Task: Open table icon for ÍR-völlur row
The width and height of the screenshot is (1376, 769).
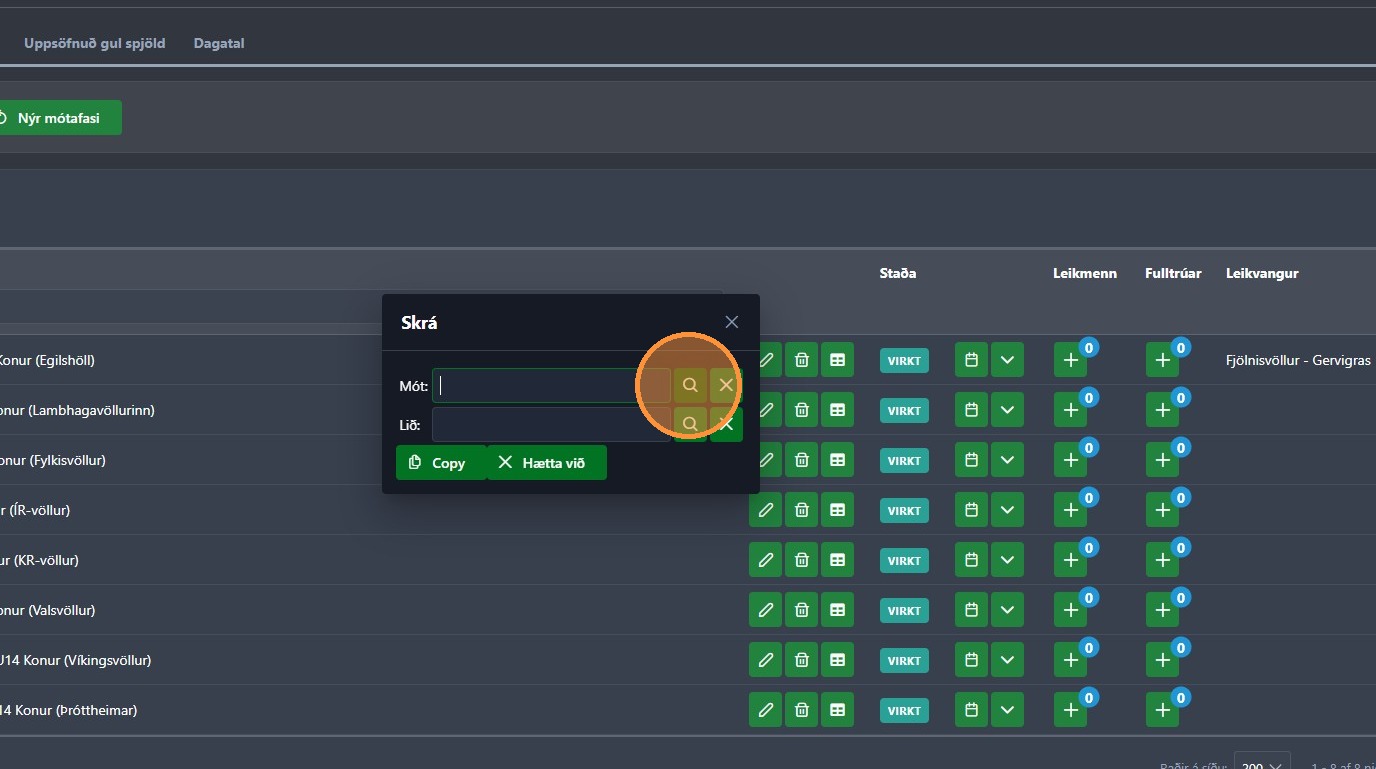Action: click(x=837, y=510)
